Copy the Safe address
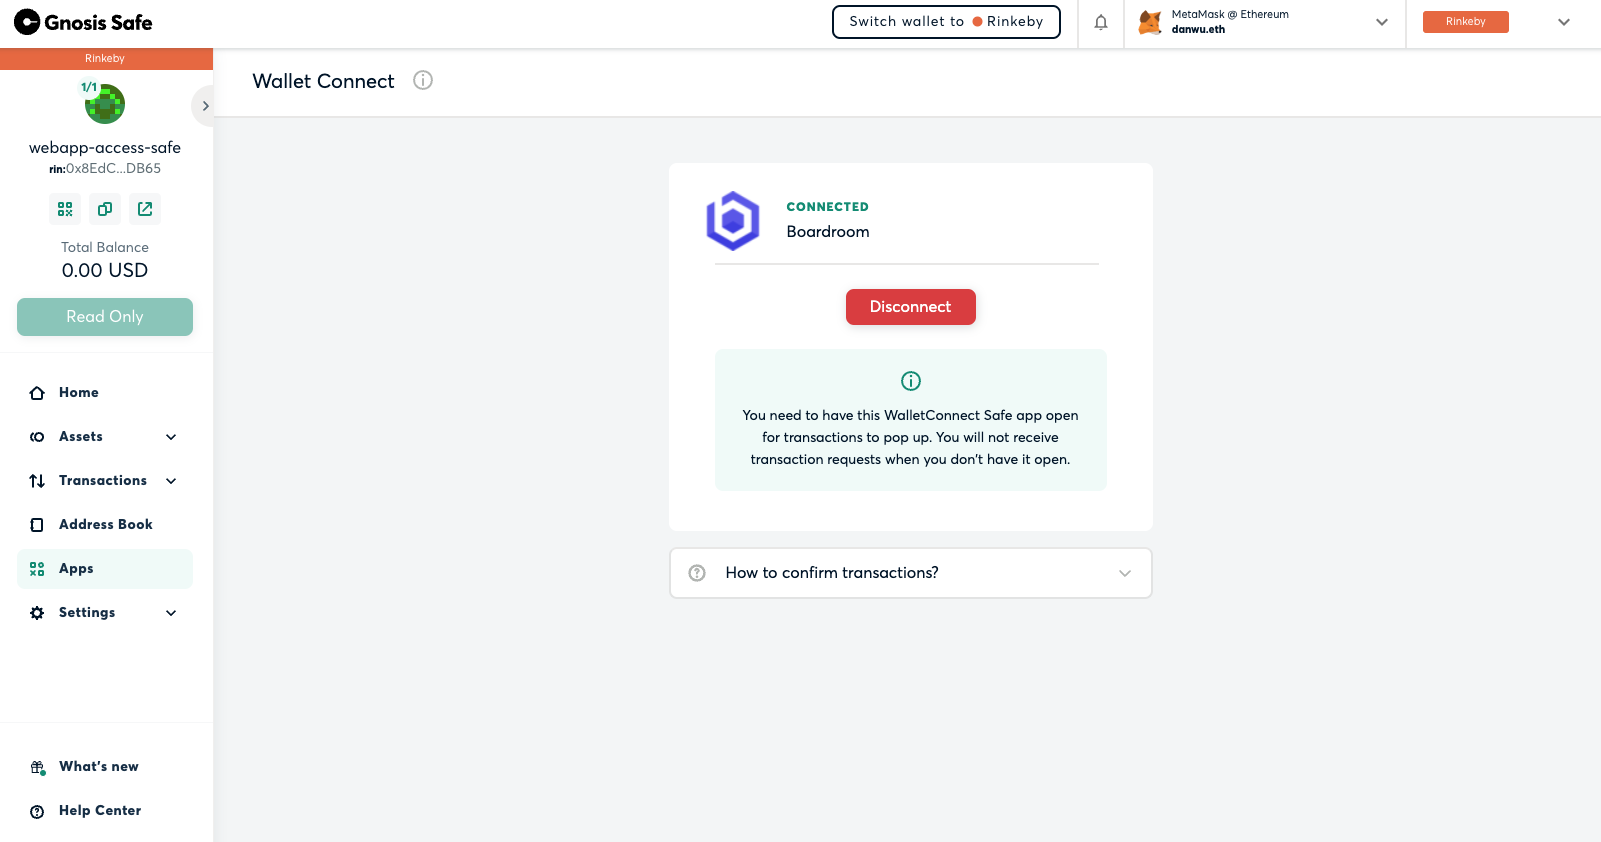 point(105,209)
